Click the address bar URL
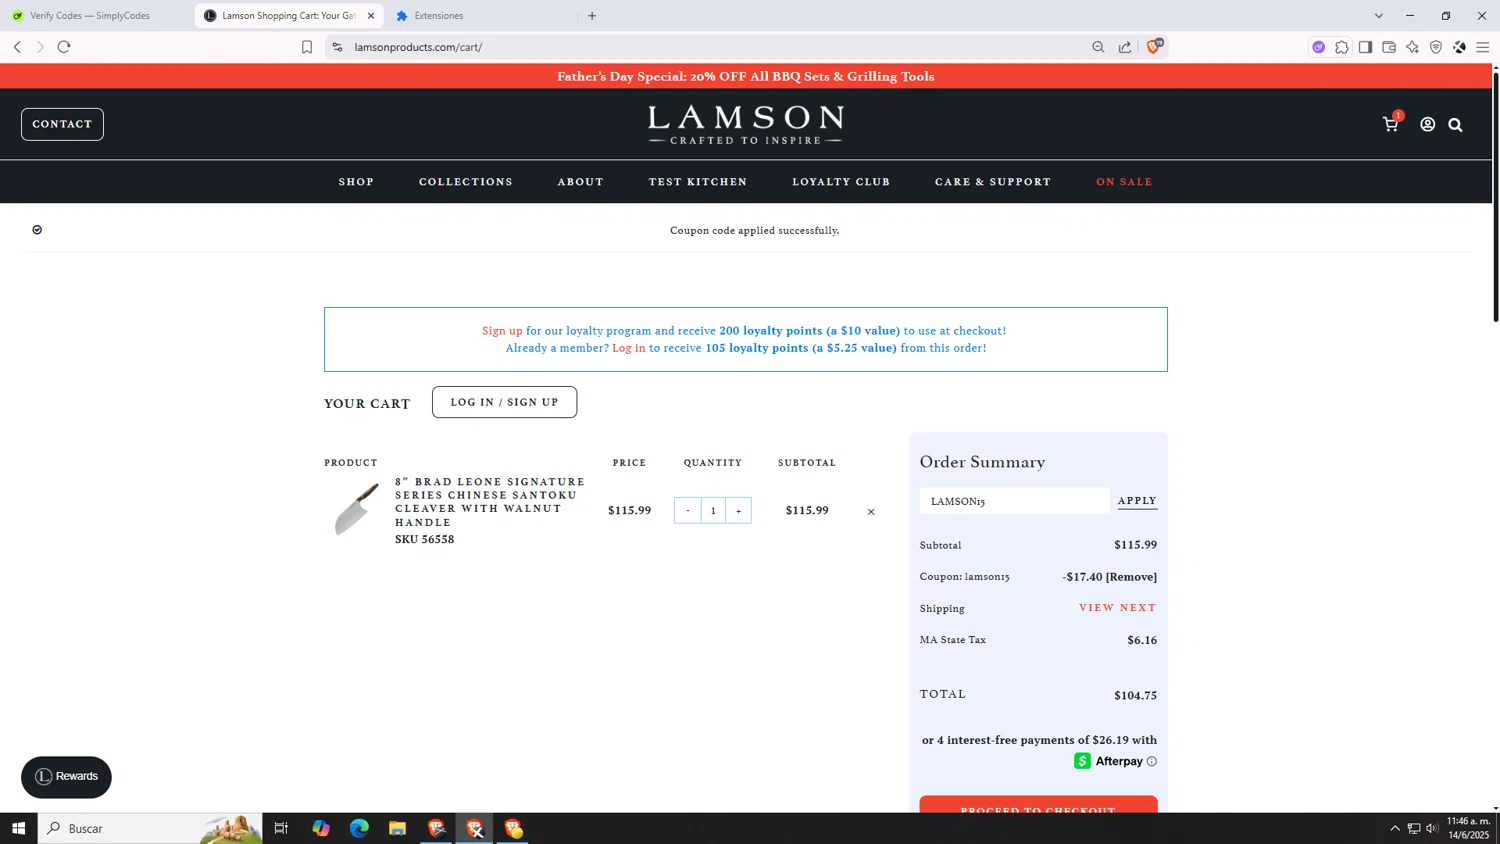1500x844 pixels. [418, 47]
